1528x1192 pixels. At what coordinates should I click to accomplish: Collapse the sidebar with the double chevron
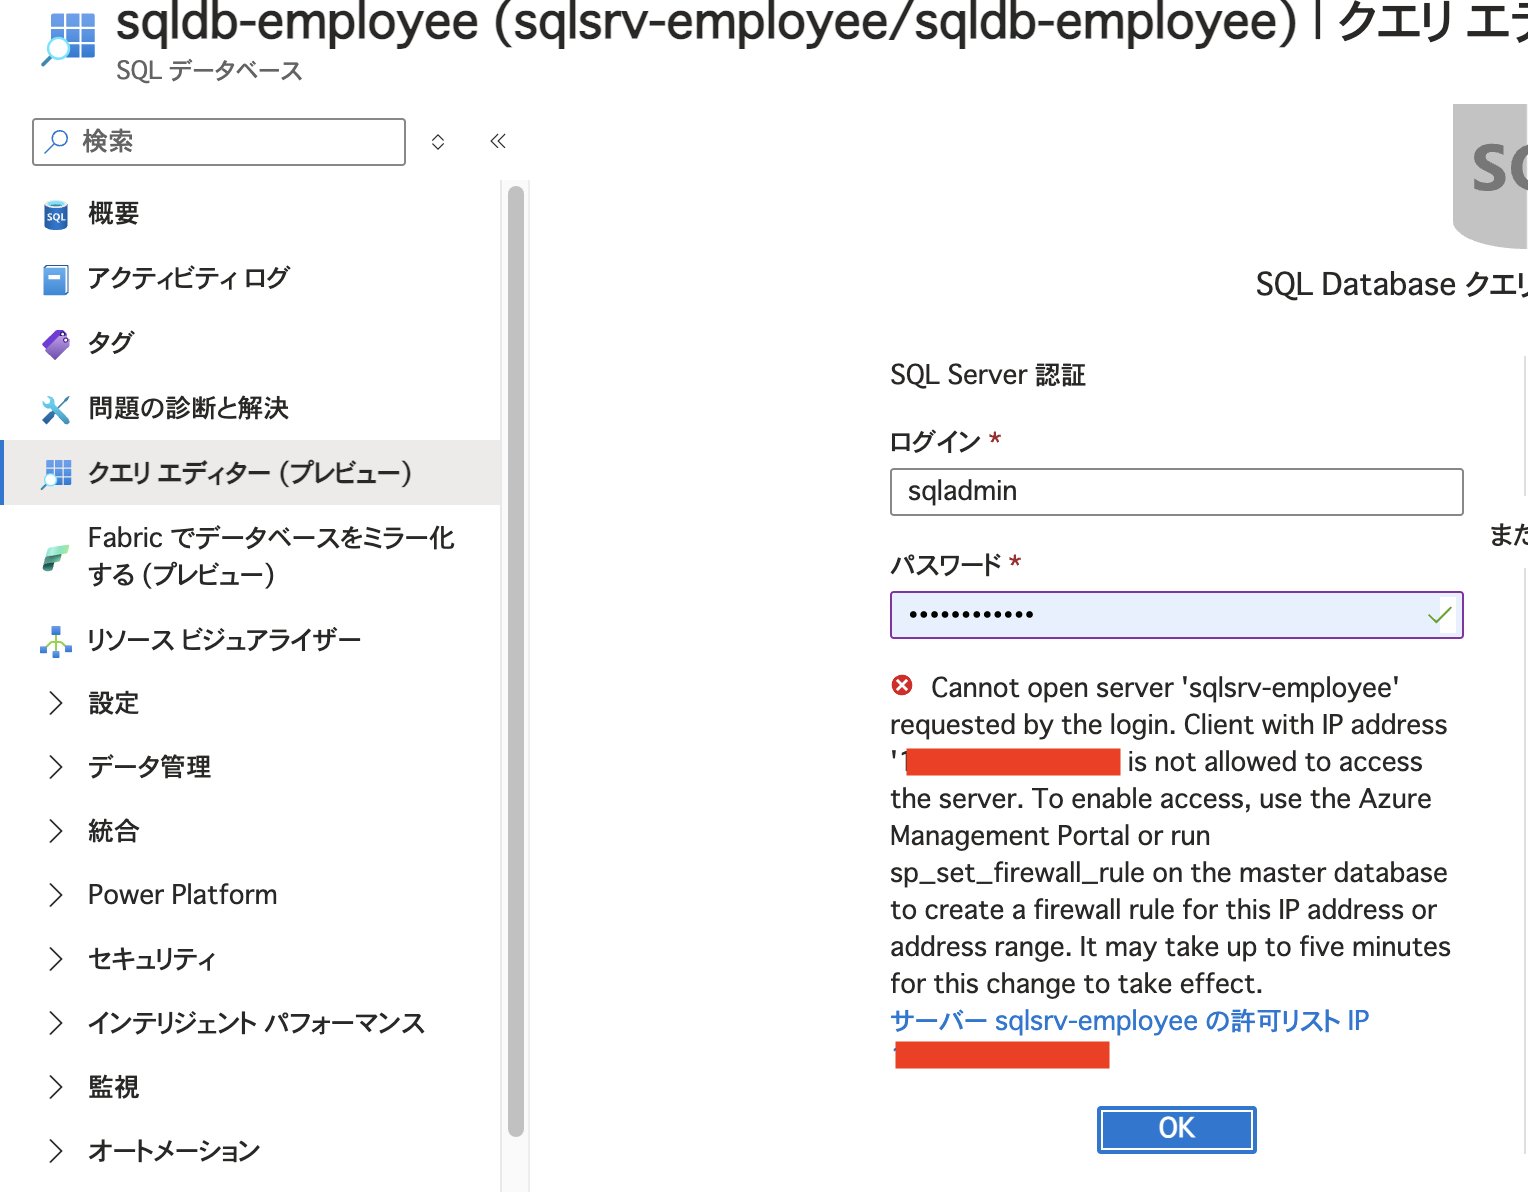497,141
